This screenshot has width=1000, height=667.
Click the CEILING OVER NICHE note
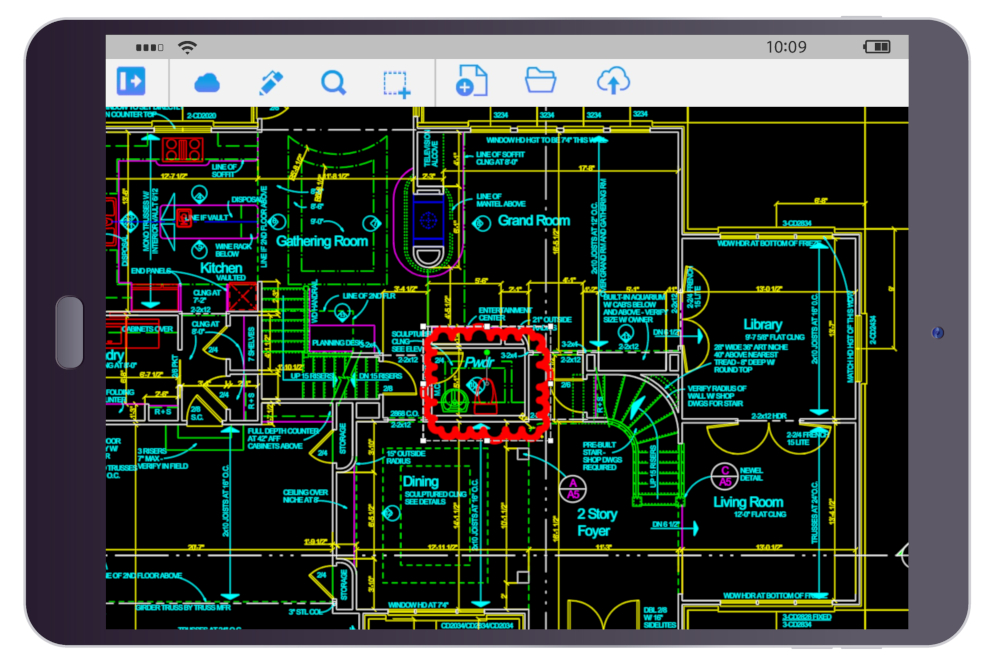[305, 496]
